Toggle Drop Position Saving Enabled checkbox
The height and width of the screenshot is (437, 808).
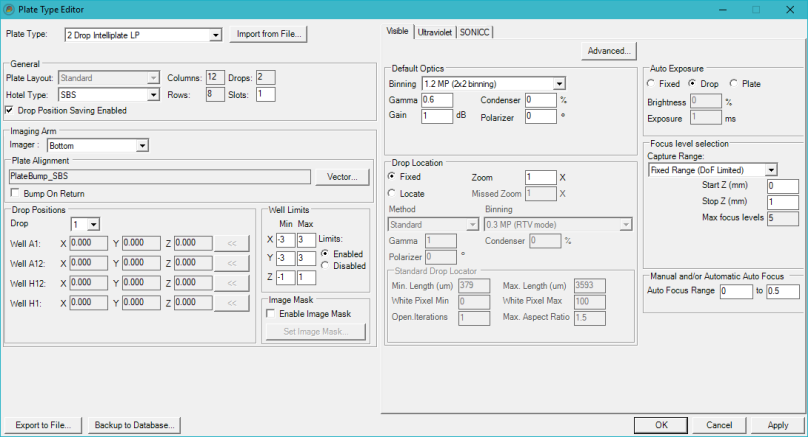(9, 110)
